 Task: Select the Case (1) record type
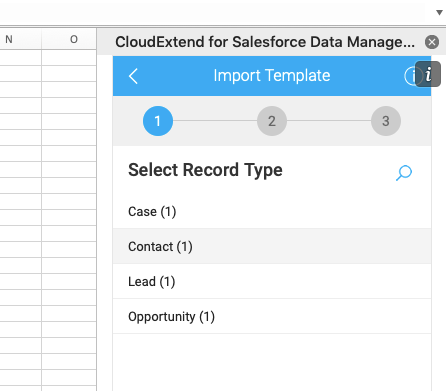click(272, 211)
